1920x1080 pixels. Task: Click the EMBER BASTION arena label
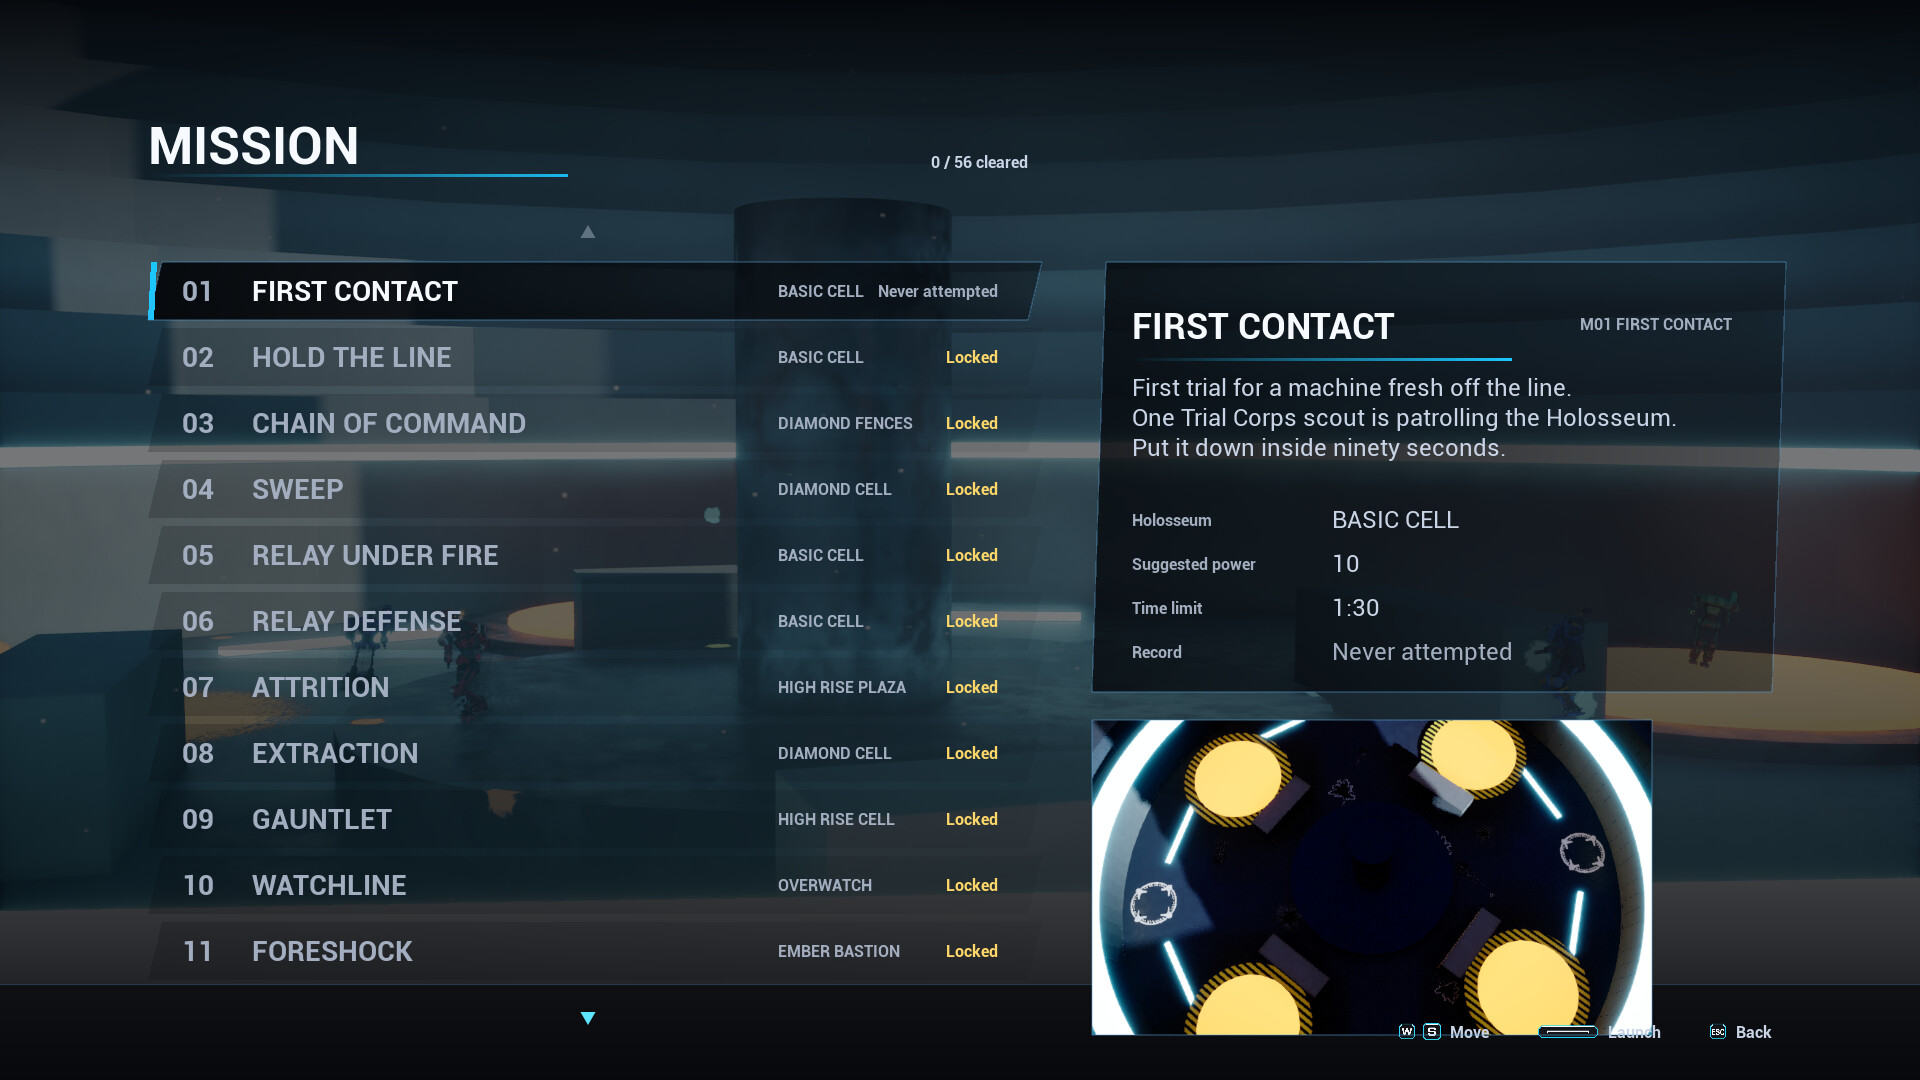[838, 951]
